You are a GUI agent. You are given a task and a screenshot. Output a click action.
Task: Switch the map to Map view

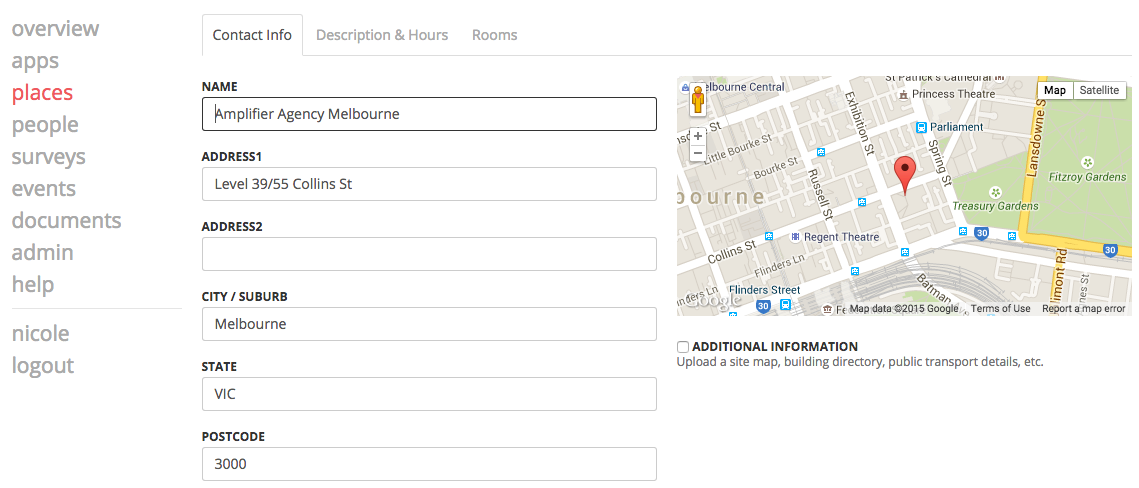(1055, 90)
